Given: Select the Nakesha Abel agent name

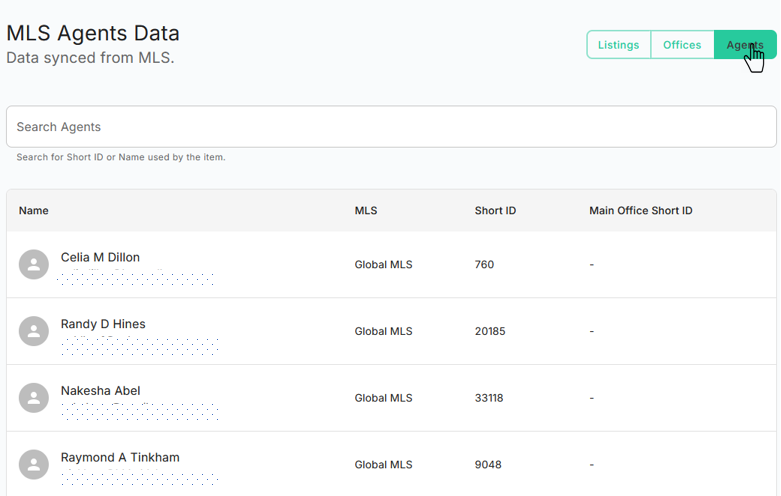Looking at the screenshot, I should click(100, 391).
